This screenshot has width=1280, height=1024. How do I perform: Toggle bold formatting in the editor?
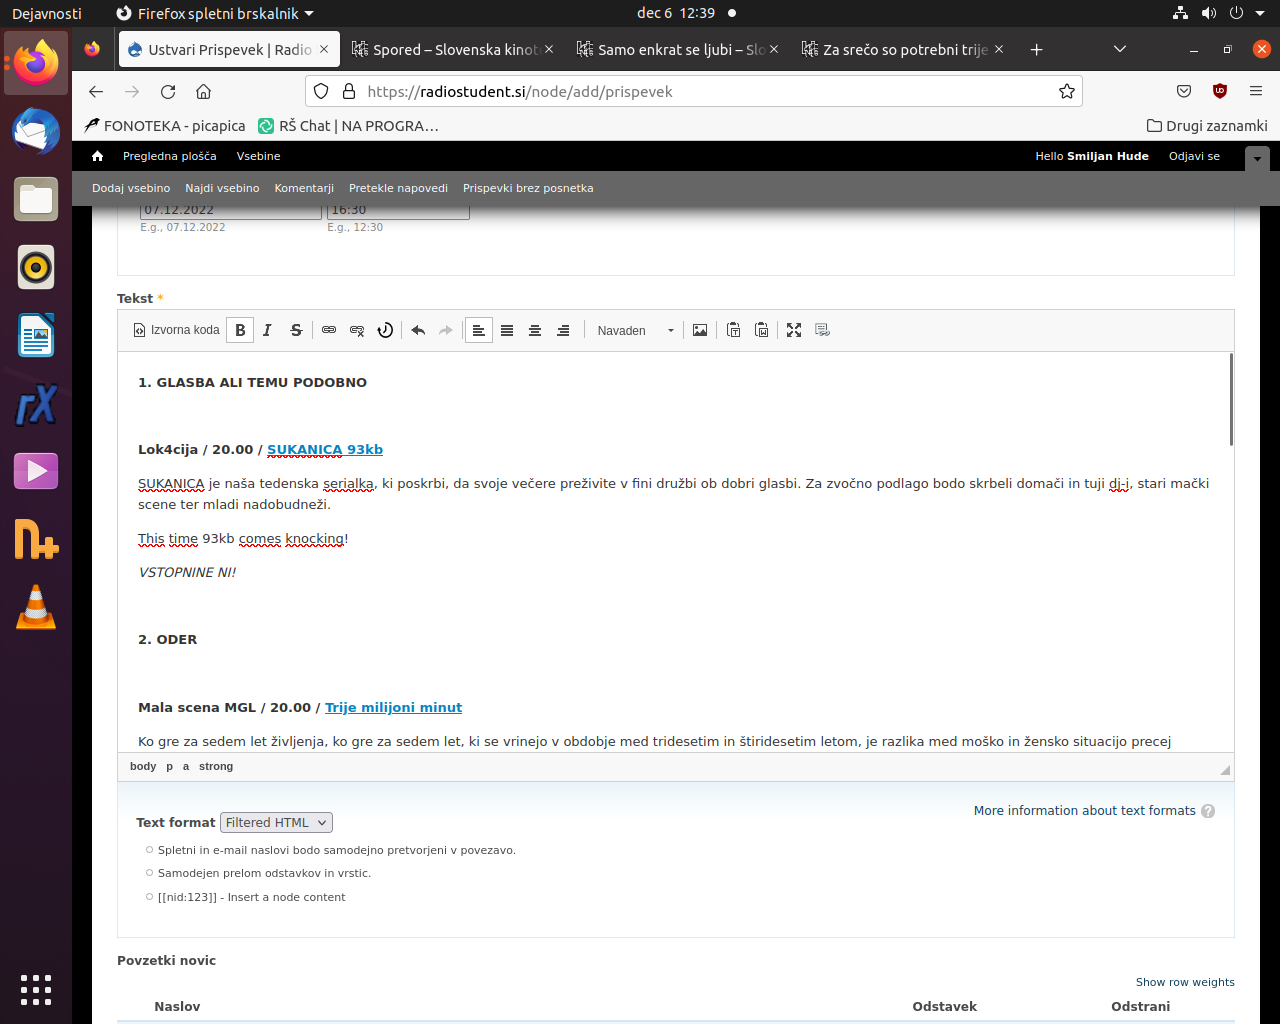click(240, 330)
